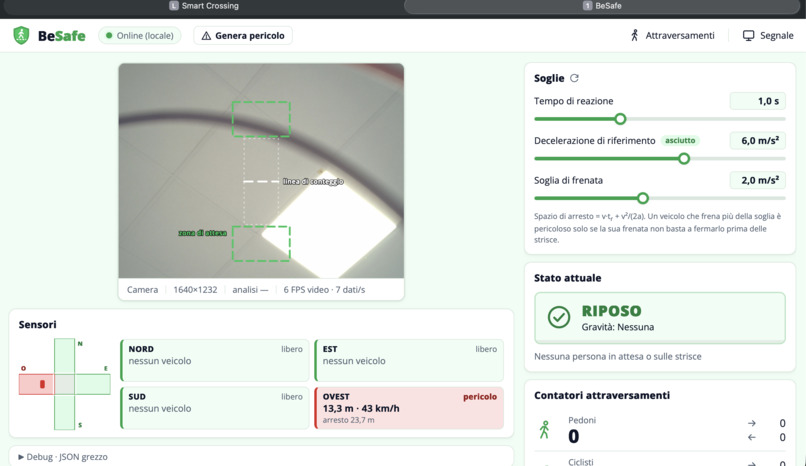Viewport: 806px width, 466px height.
Task: Select the EST sensor card
Action: coord(409,360)
